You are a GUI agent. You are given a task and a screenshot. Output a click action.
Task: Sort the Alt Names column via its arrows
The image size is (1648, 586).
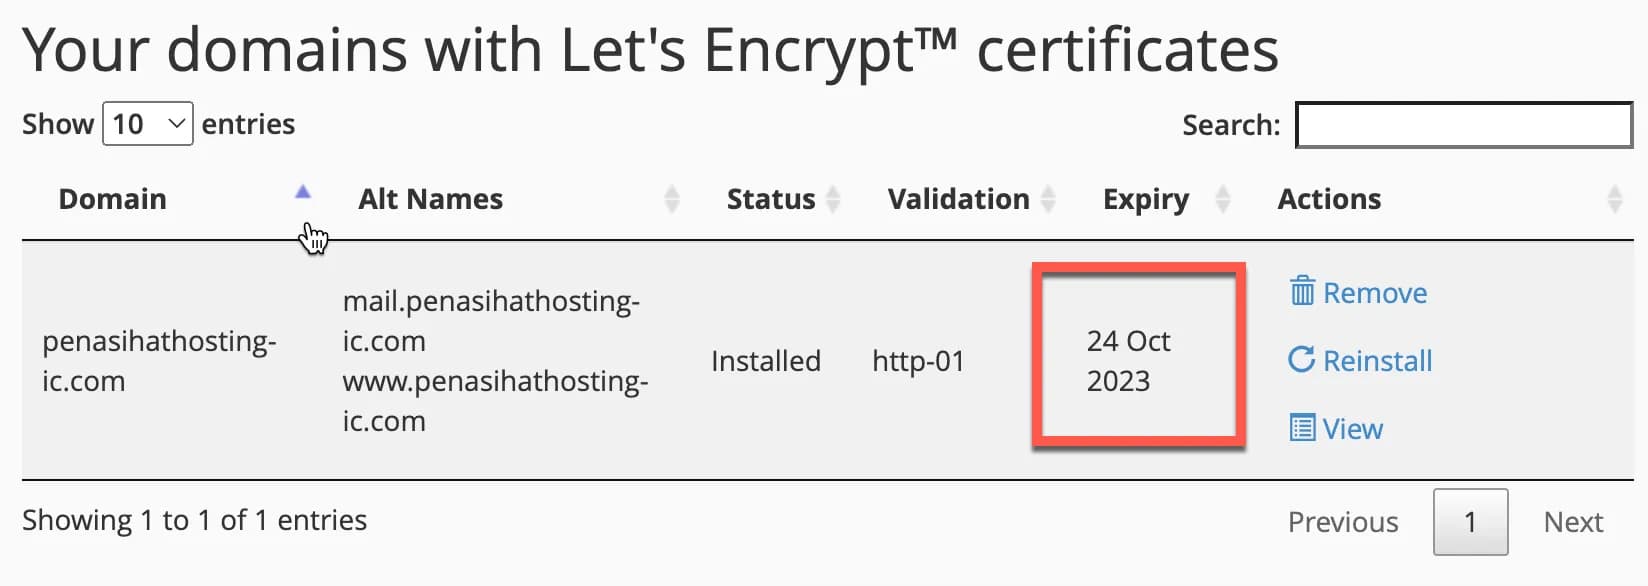(x=671, y=198)
